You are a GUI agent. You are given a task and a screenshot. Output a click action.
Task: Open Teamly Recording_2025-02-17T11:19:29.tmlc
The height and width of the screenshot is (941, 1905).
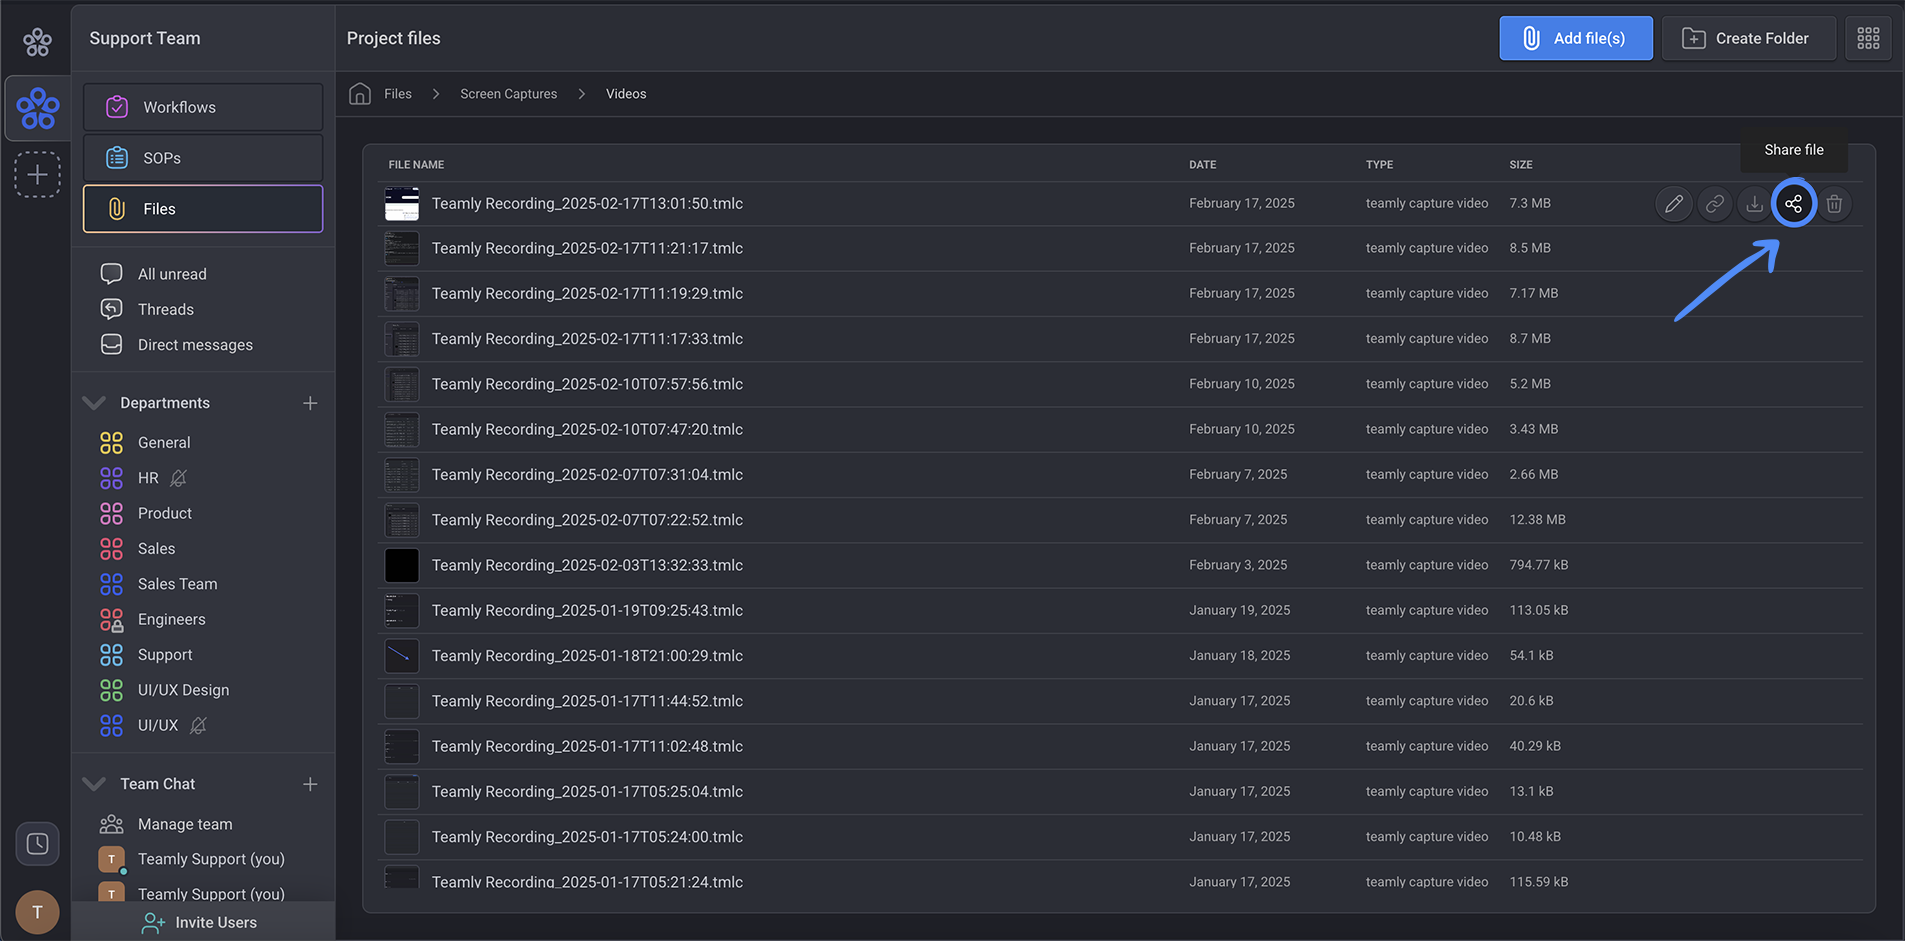(x=587, y=294)
